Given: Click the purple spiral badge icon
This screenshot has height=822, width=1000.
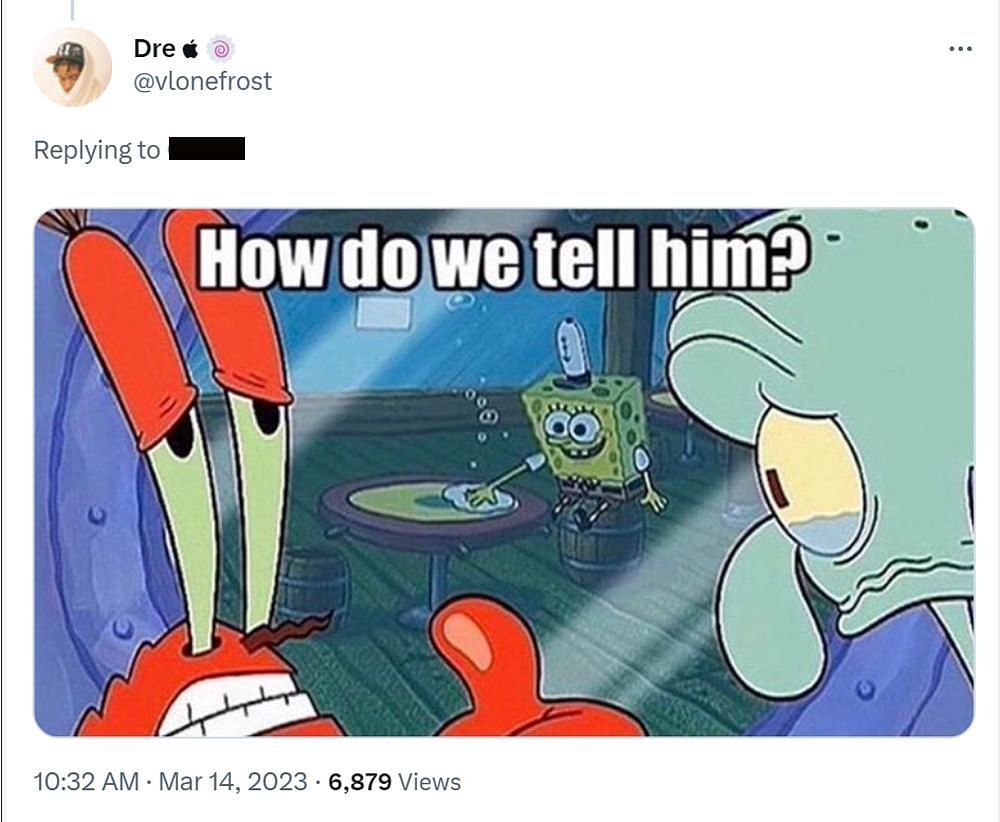Looking at the screenshot, I should tap(221, 49).
